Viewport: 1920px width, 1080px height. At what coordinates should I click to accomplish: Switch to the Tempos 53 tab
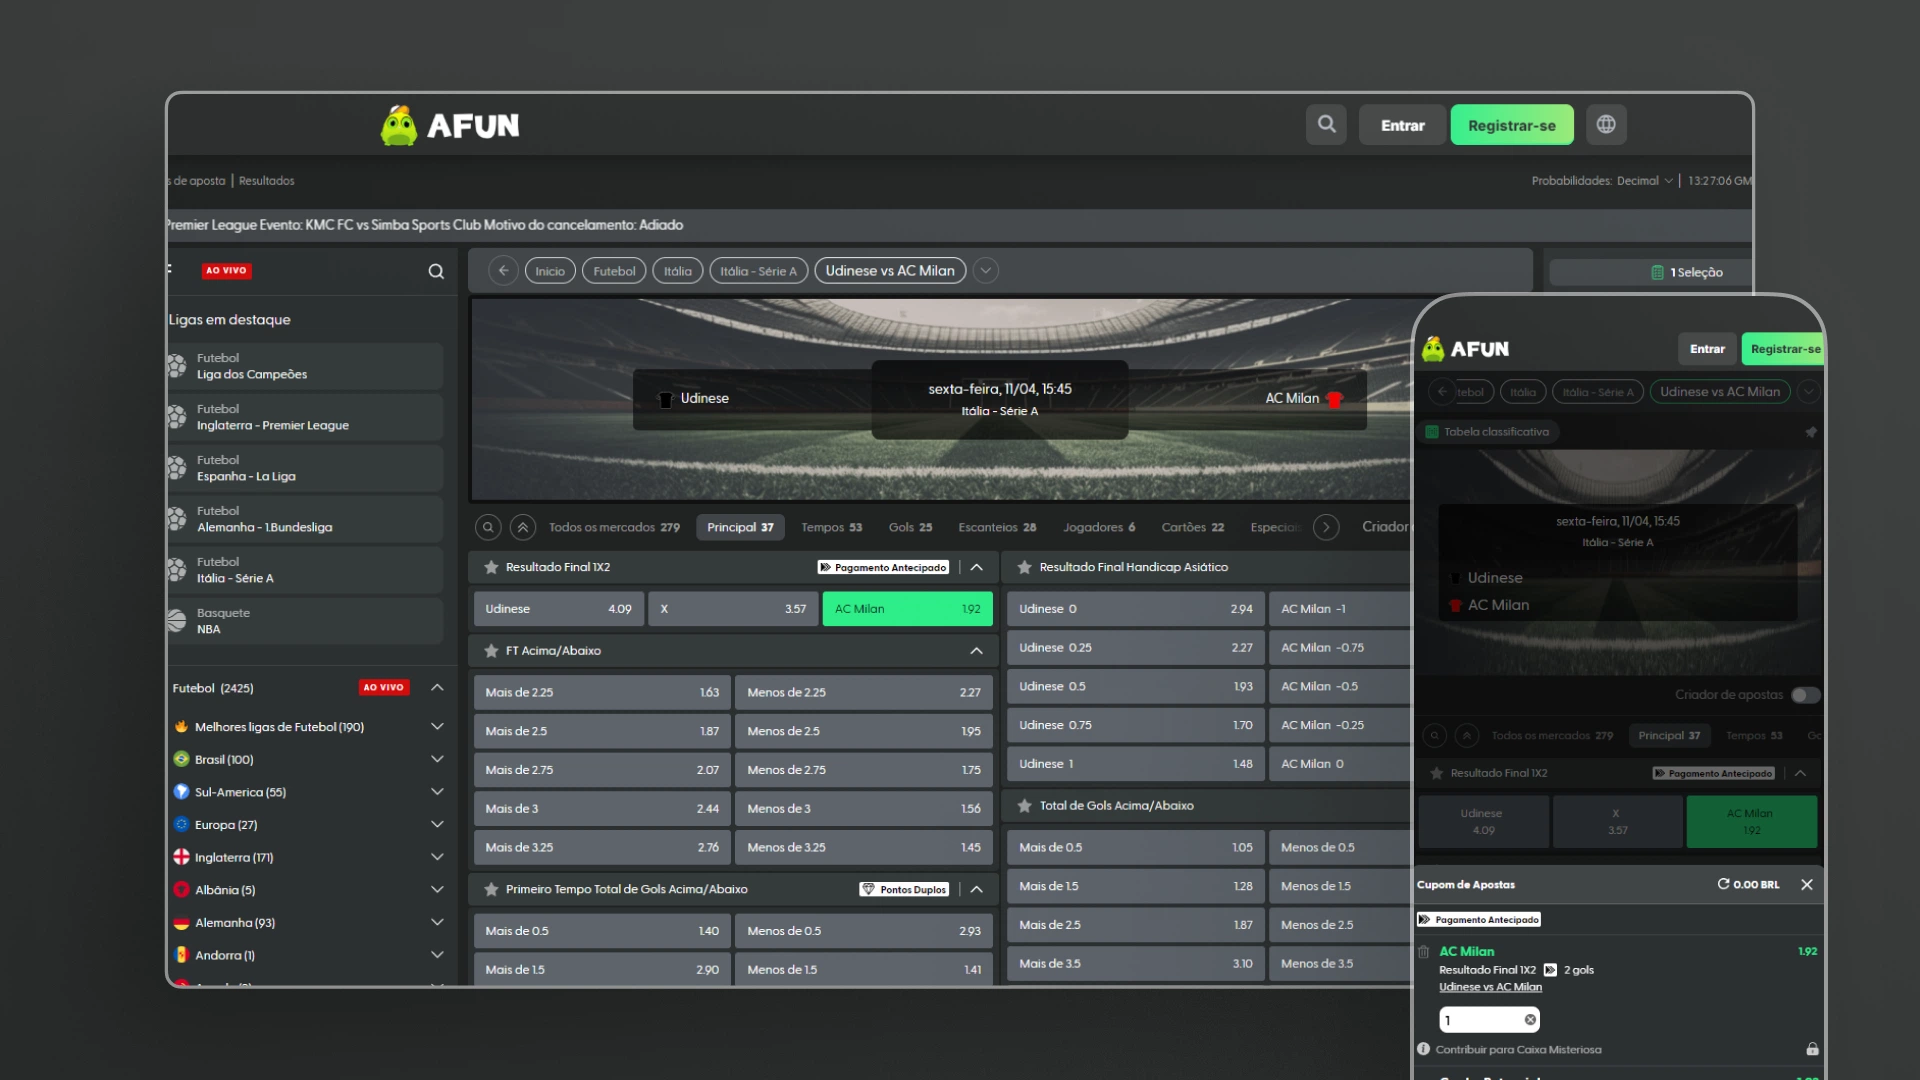831,527
